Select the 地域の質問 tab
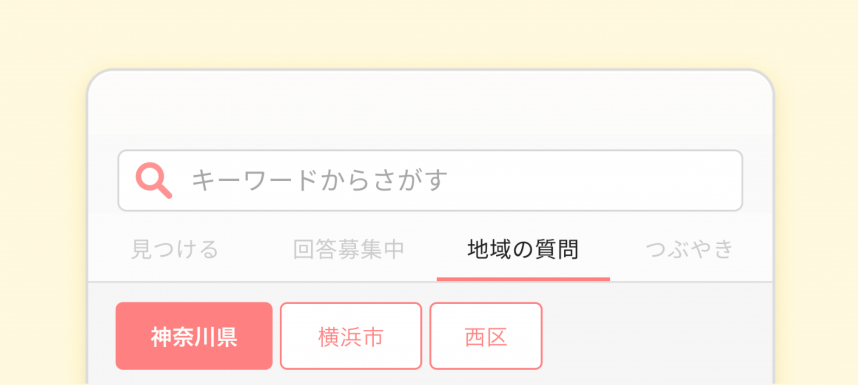This screenshot has height=385, width=858. click(x=523, y=249)
